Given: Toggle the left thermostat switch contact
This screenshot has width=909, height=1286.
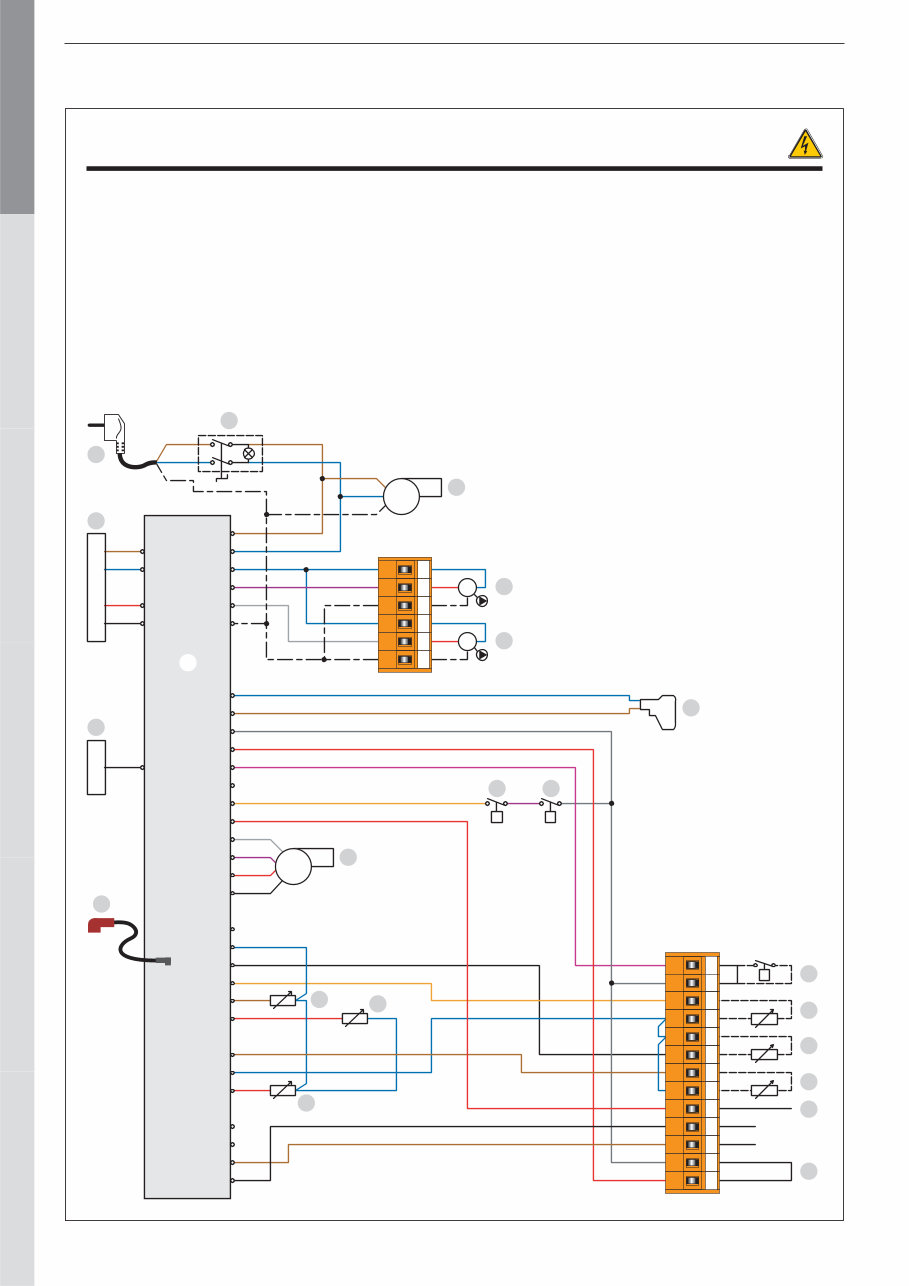Looking at the screenshot, I should (x=497, y=803).
